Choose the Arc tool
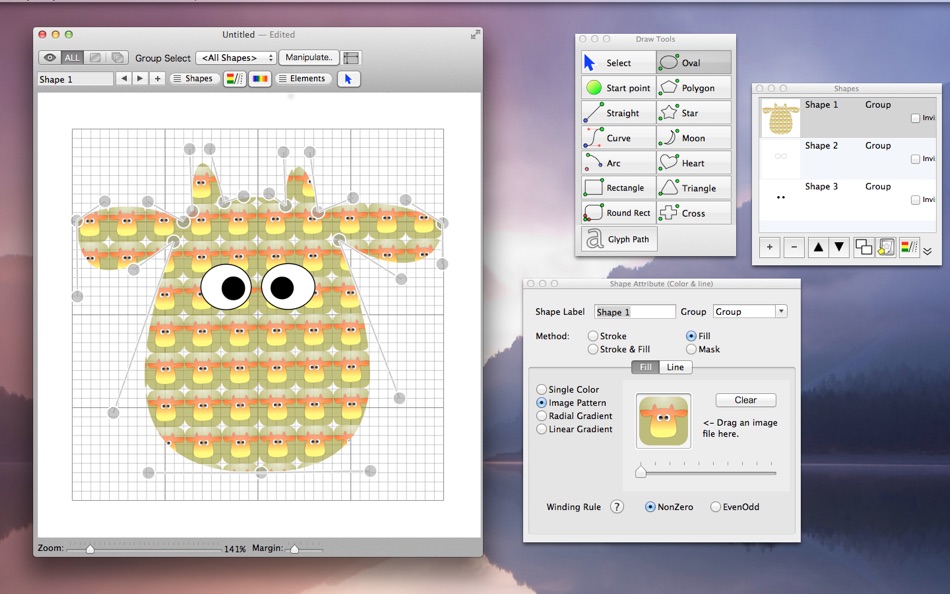 pyautogui.click(x=618, y=163)
